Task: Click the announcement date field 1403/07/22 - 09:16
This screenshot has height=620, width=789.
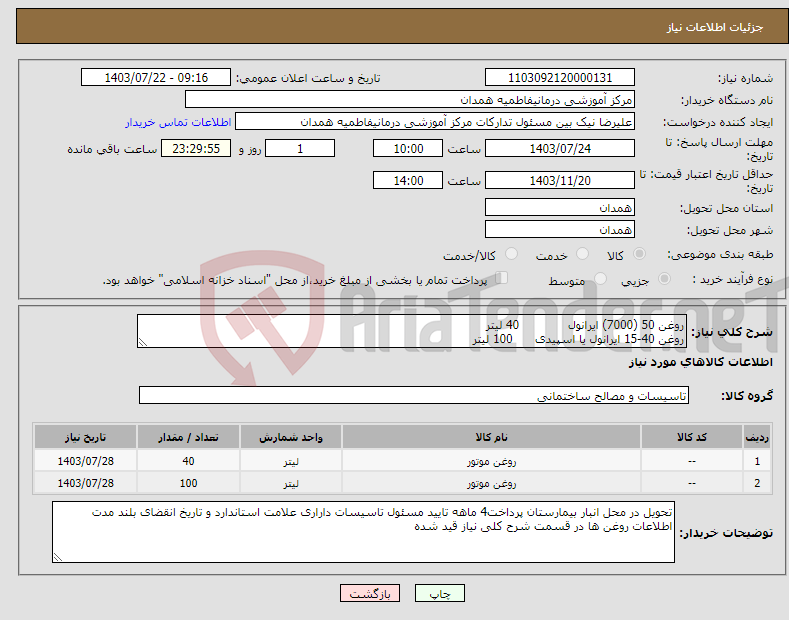Action: 156,78
